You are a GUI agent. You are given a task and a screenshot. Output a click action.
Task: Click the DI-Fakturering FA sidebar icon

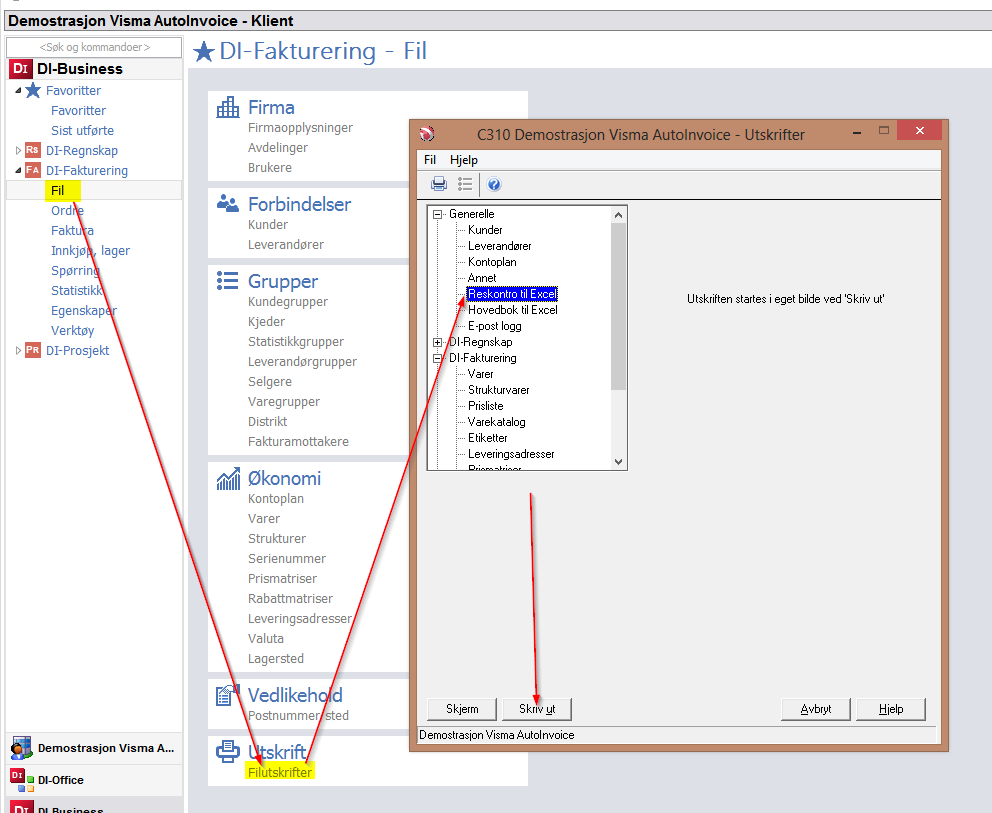33,170
